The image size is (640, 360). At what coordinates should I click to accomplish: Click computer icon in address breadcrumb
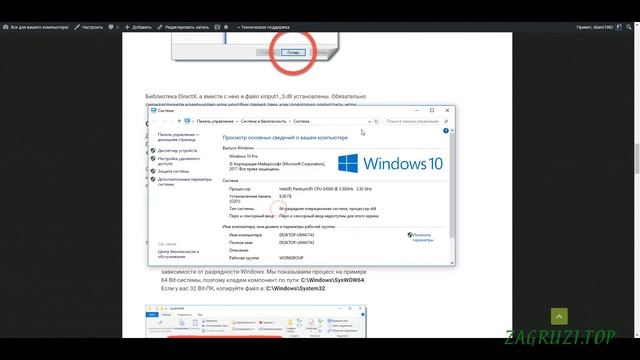(187, 121)
